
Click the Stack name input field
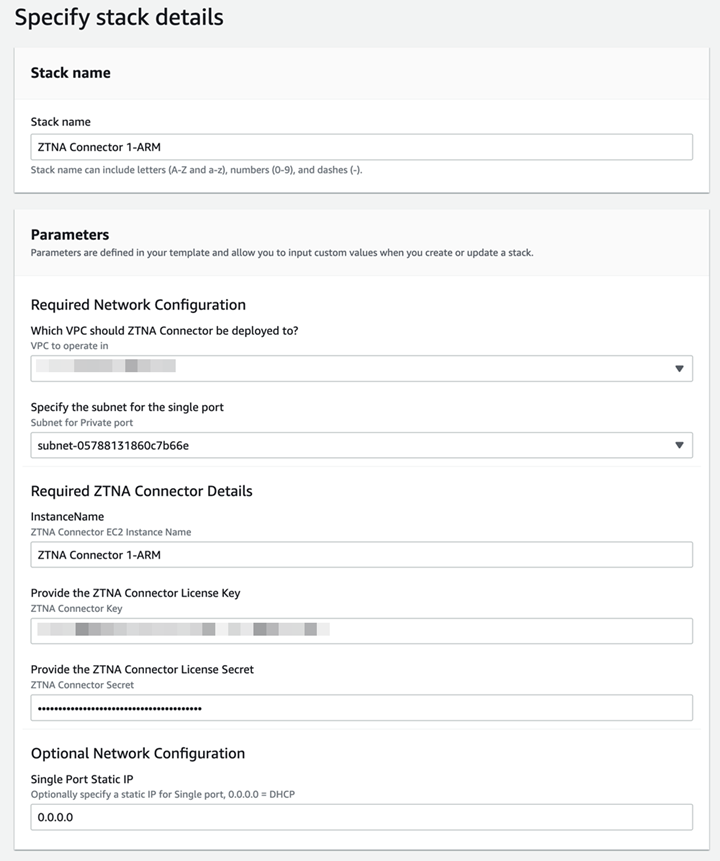pyautogui.click(x=360, y=147)
